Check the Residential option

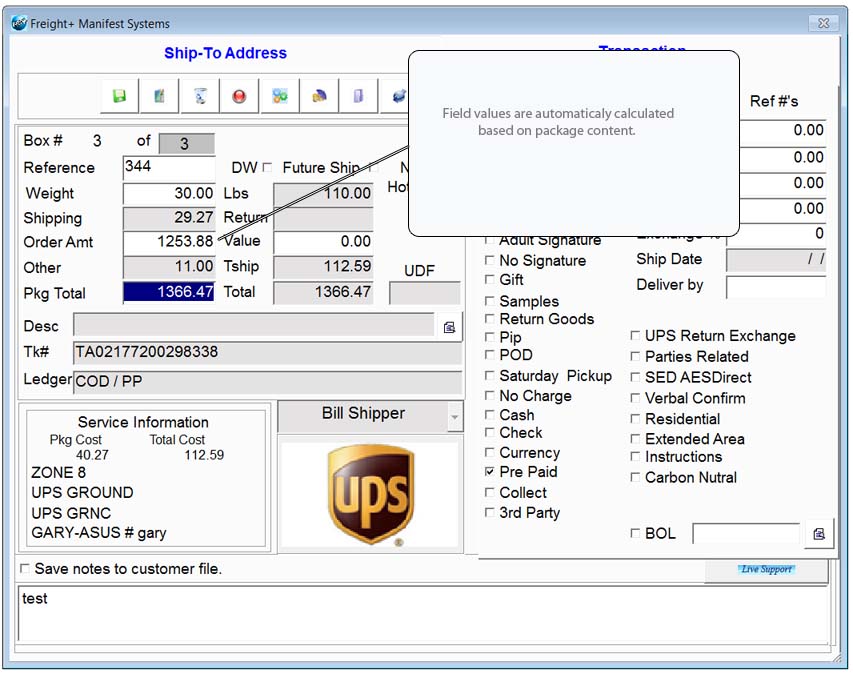click(x=636, y=418)
